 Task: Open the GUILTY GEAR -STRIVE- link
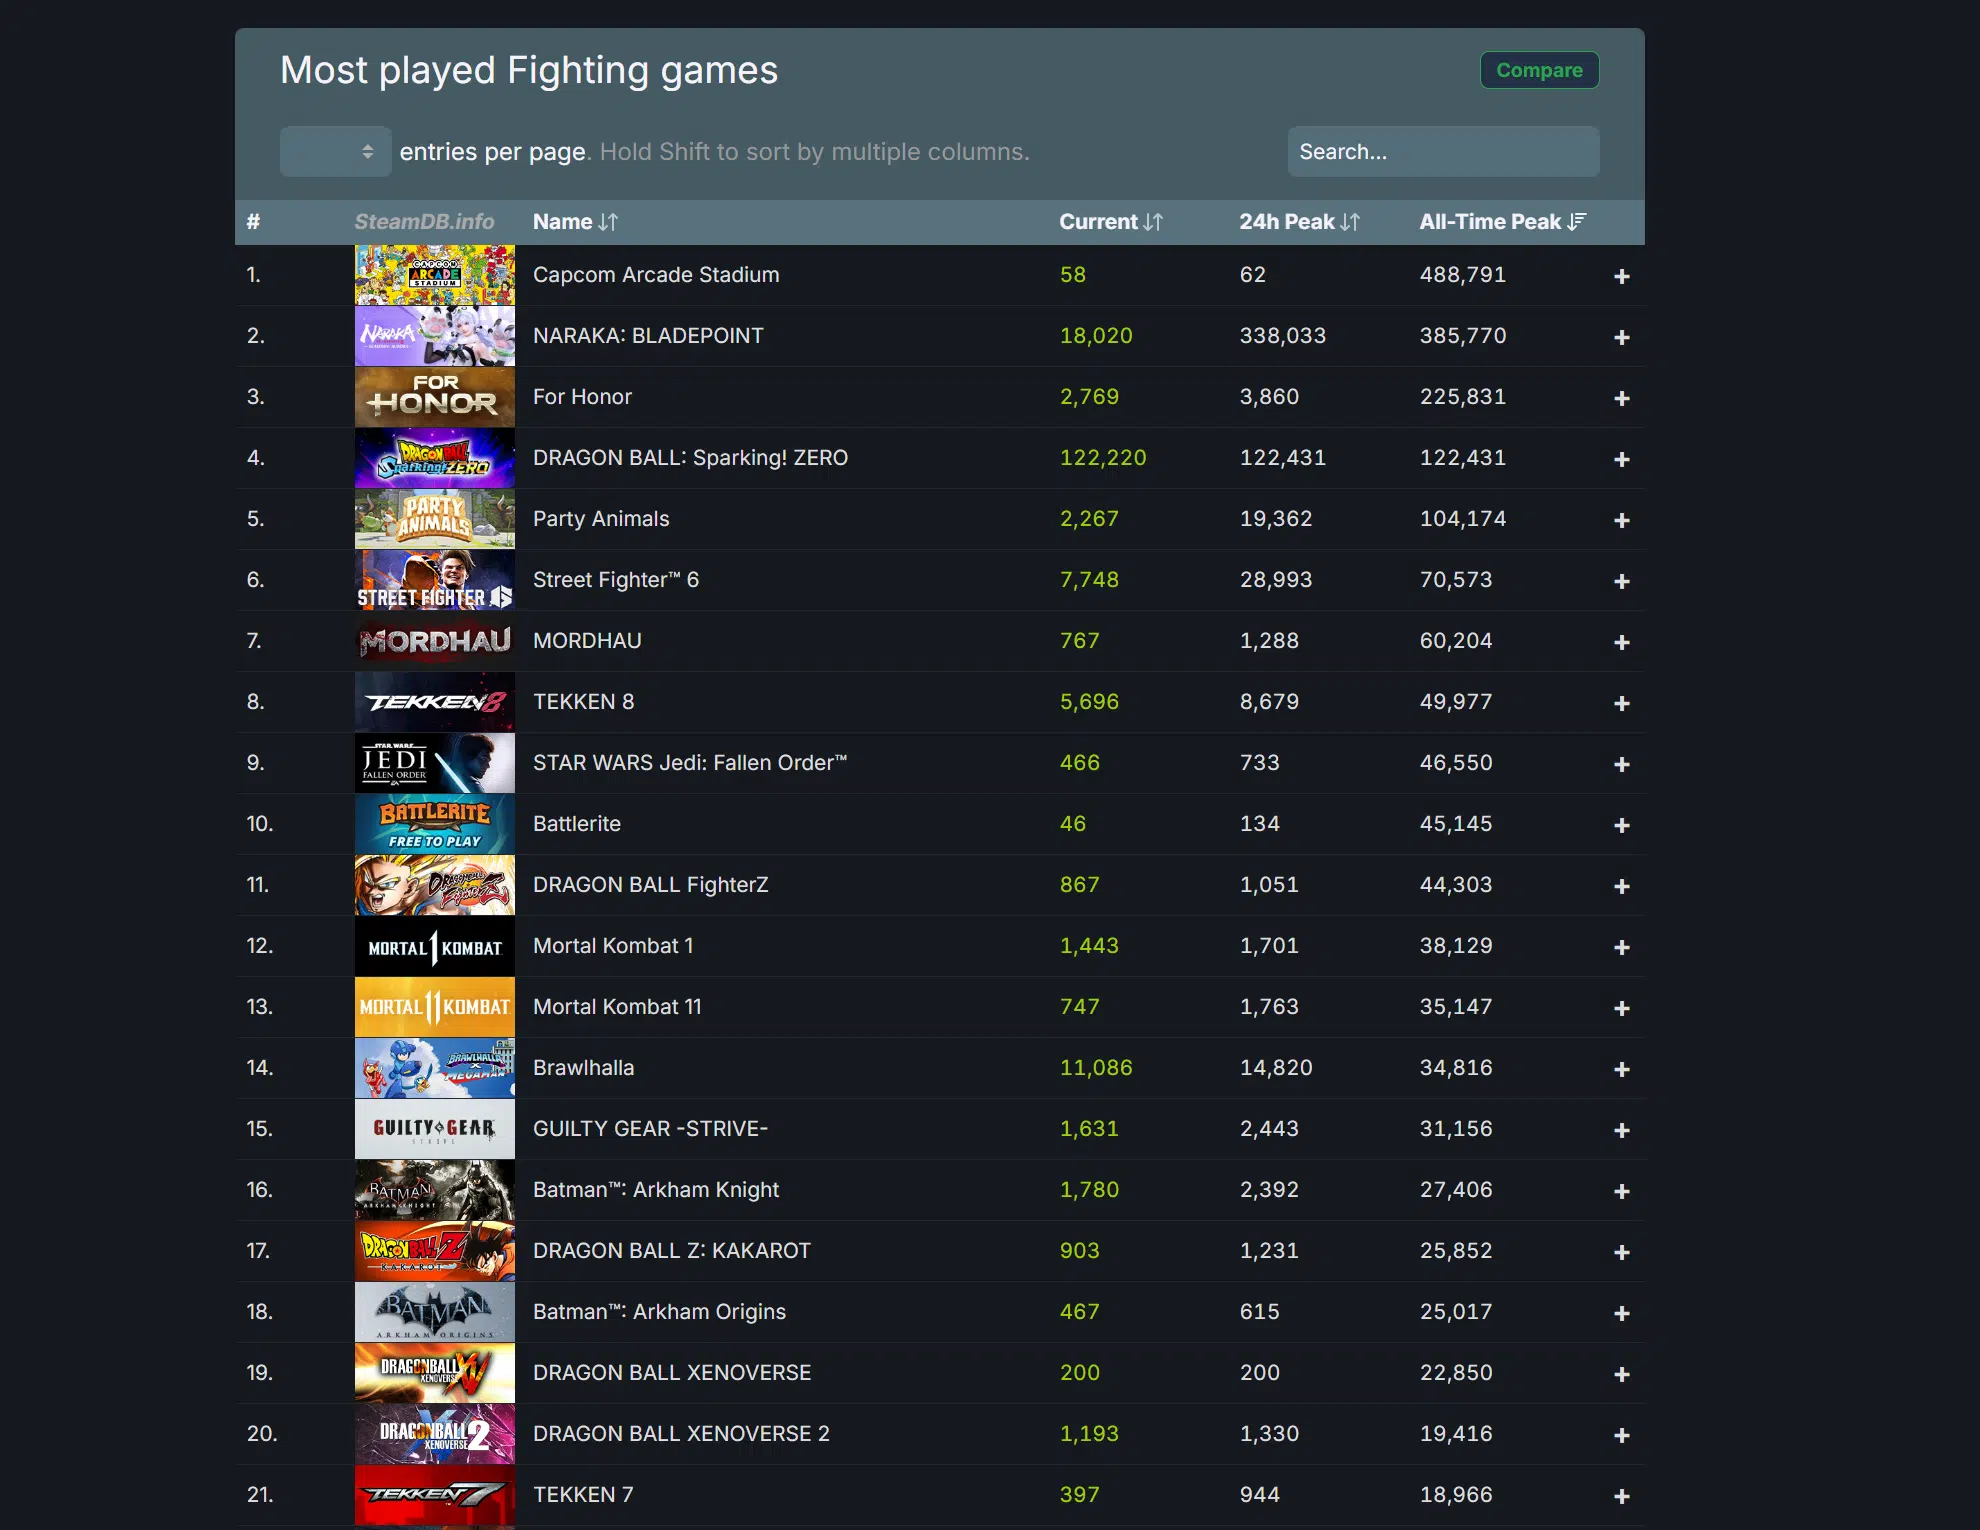tap(650, 1129)
